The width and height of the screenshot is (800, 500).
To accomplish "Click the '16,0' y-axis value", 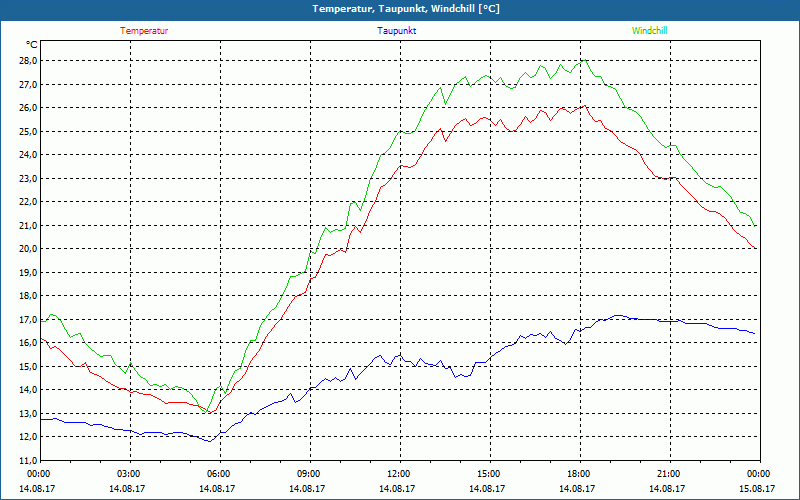I will tap(29, 343).
